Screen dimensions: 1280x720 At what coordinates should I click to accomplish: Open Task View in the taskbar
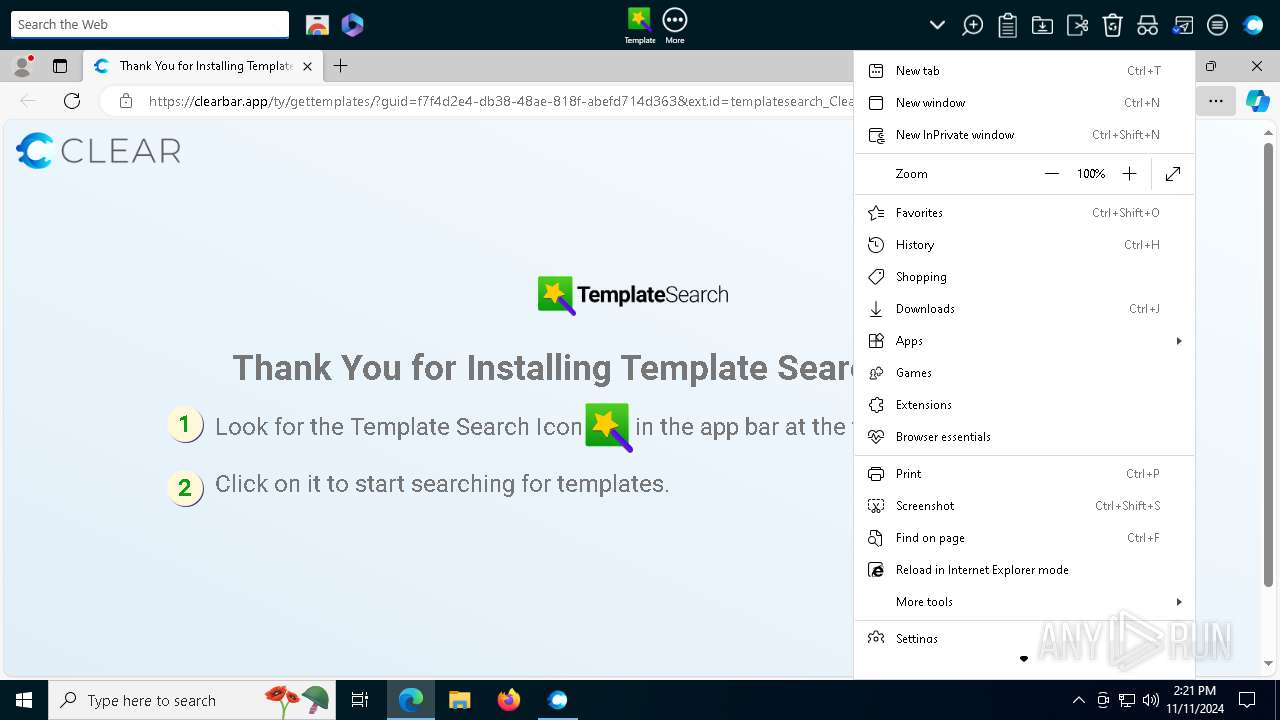tap(360, 700)
